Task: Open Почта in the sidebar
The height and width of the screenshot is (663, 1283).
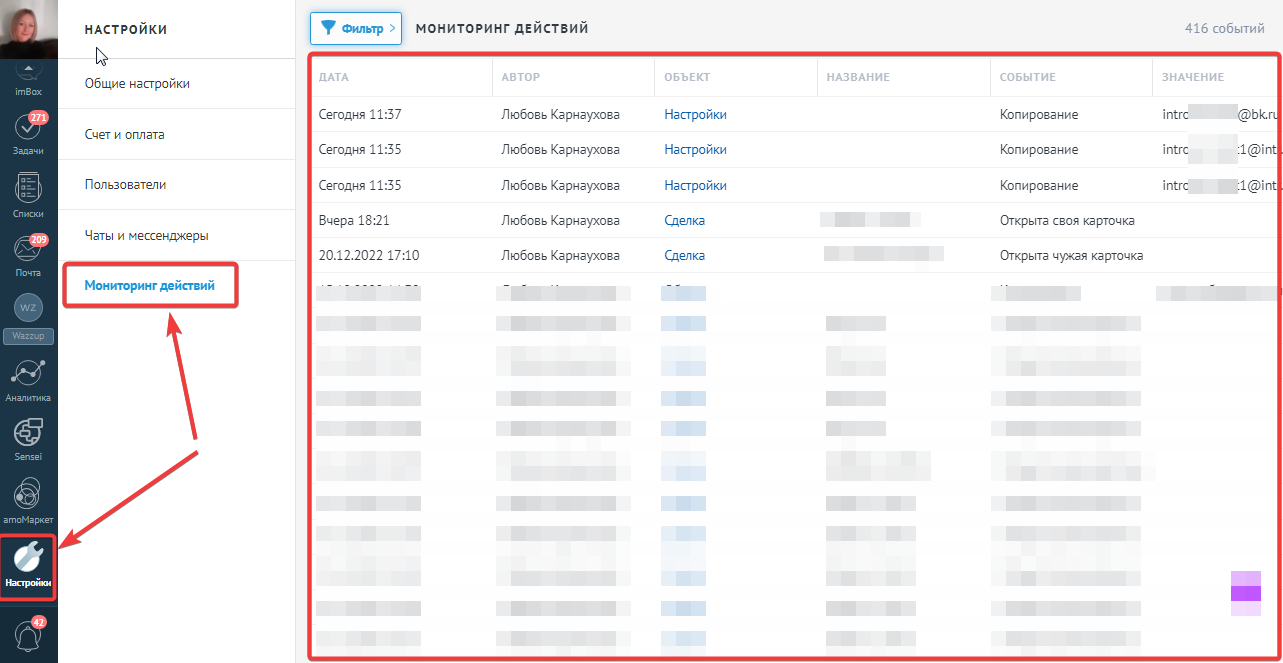Action: coord(28,257)
